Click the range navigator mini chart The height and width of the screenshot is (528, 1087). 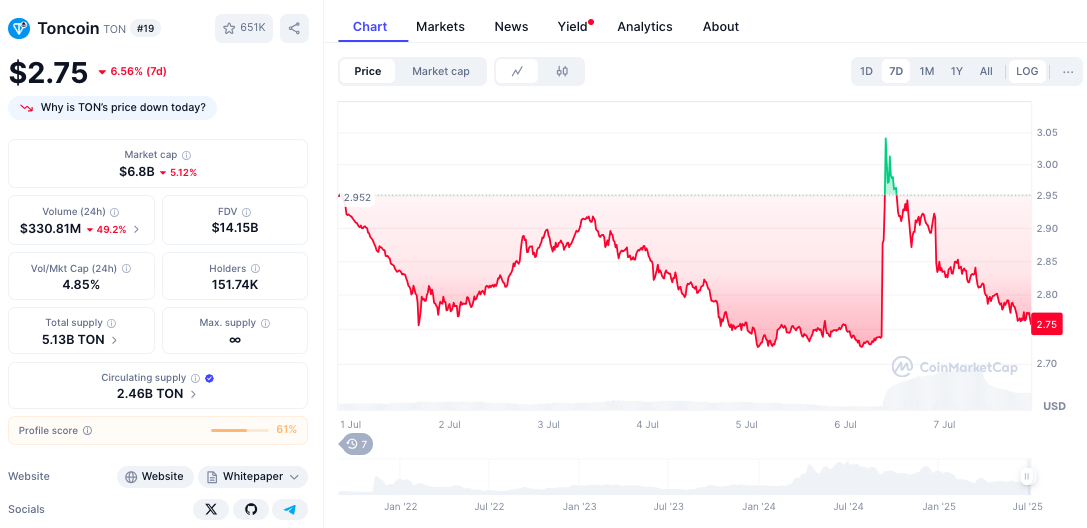[685, 477]
